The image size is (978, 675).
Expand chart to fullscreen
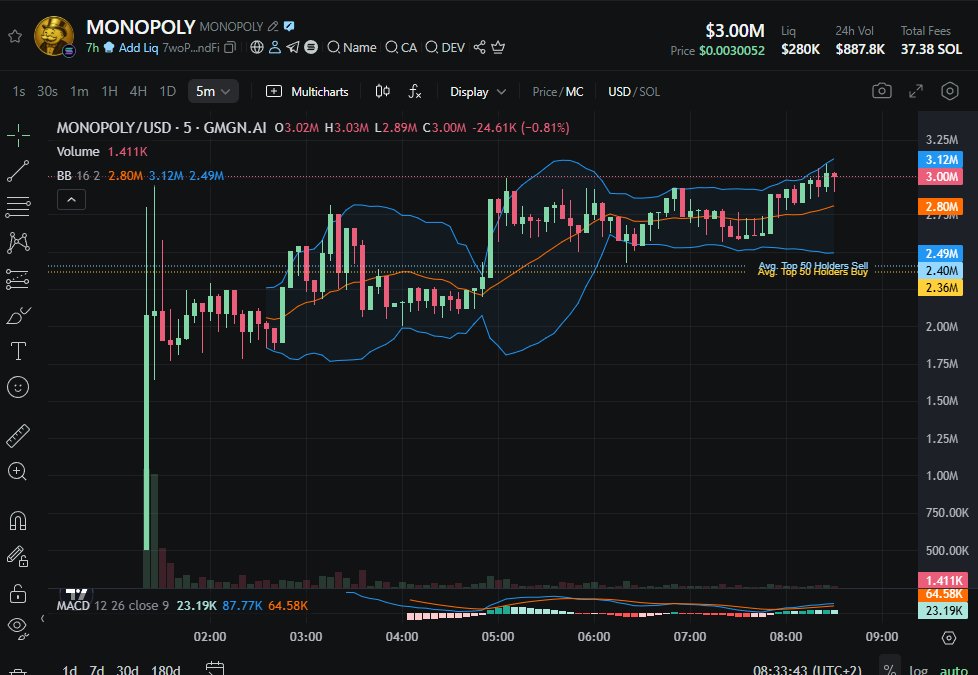pos(916,91)
